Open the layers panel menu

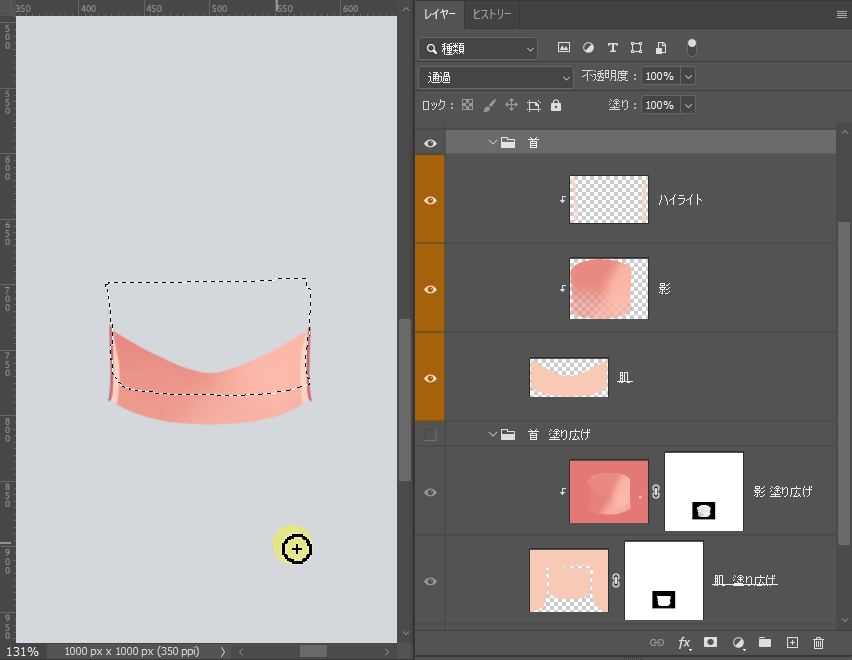841,14
